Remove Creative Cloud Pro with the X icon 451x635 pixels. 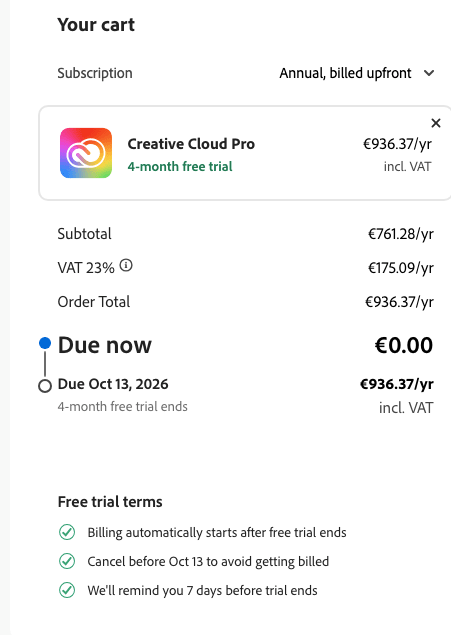coord(436,123)
